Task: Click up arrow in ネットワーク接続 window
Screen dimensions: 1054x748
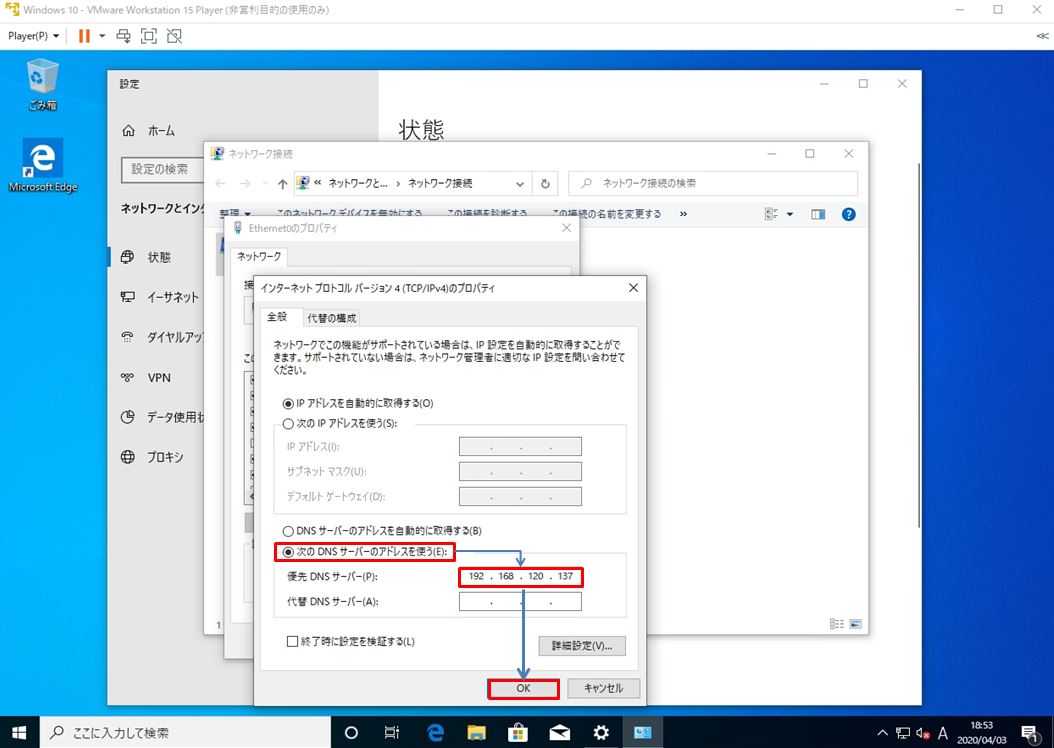Action: pyautogui.click(x=282, y=183)
